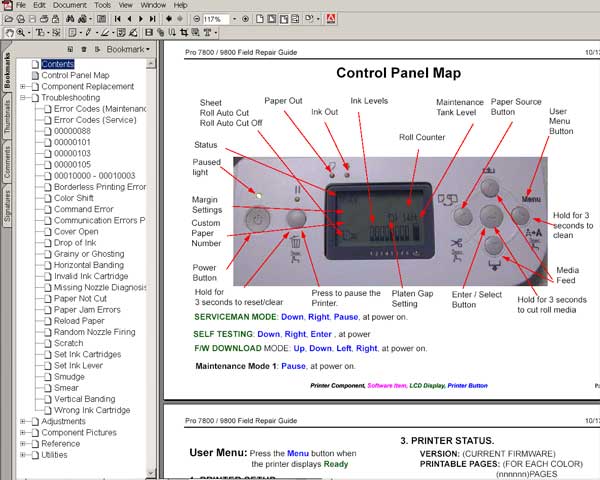Select the Zoom magnifier tool

coord(21,33)
